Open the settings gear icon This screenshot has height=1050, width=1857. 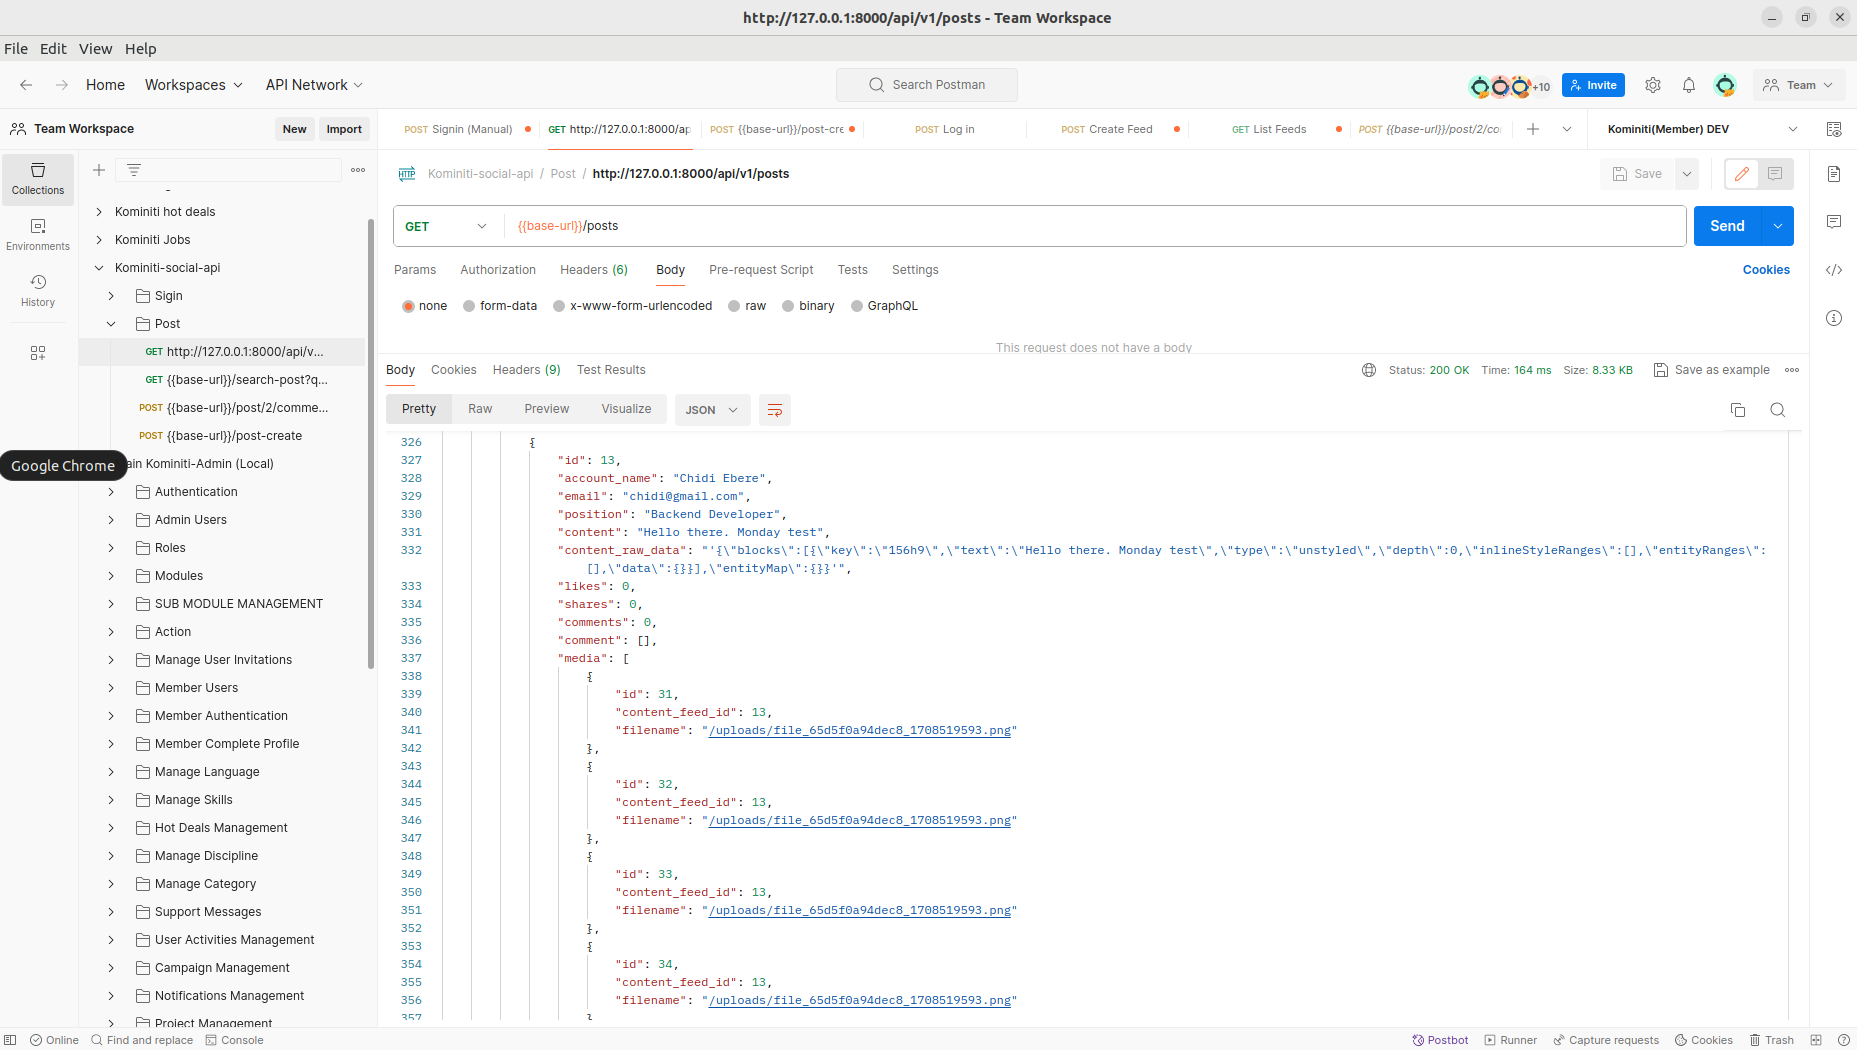1652,86
